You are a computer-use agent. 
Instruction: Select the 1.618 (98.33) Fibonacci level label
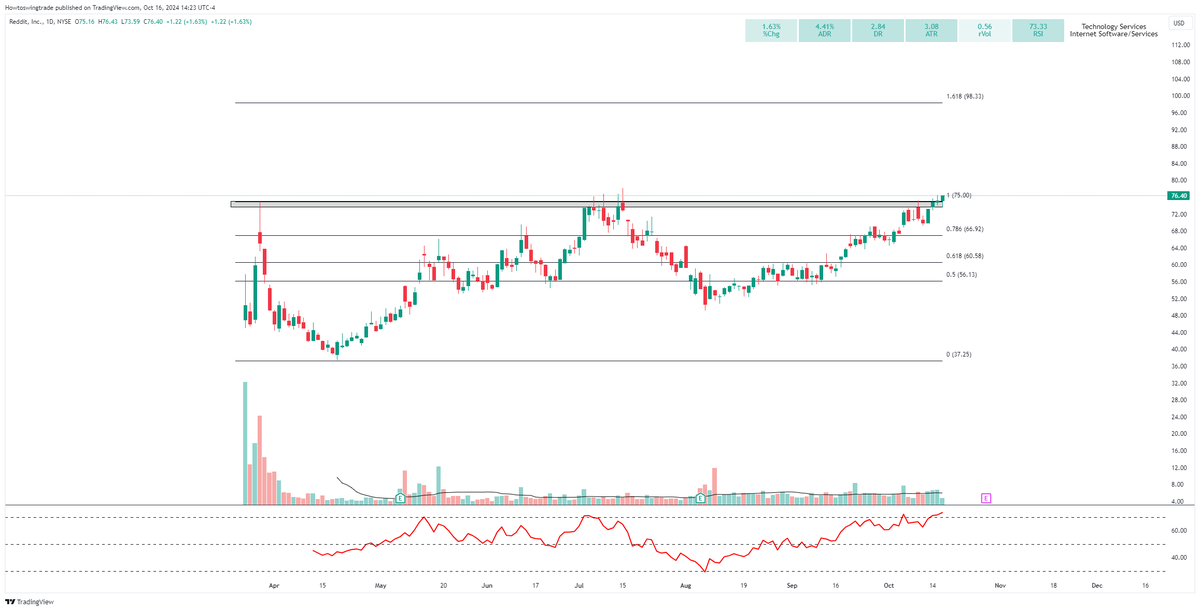coord(965,97)
